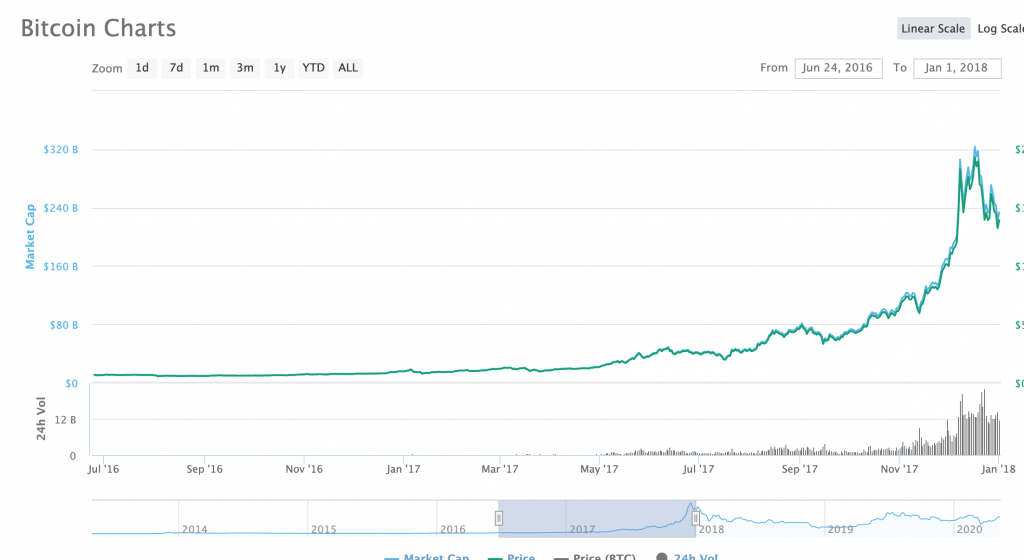
Task: Set zoom range to 1m
Action: click(210, 68)
